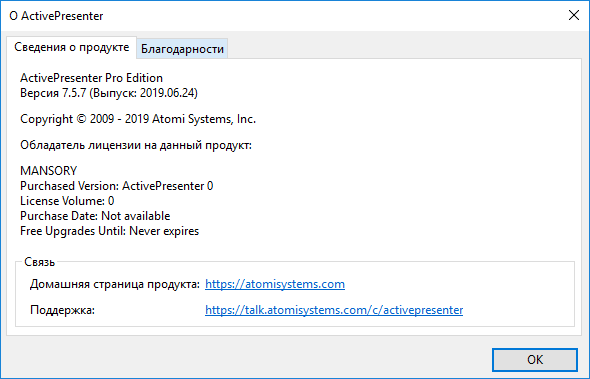The image size is (590, 379).
Task: Switch to the Благодарности tab
Action: (x=182, y=49)
